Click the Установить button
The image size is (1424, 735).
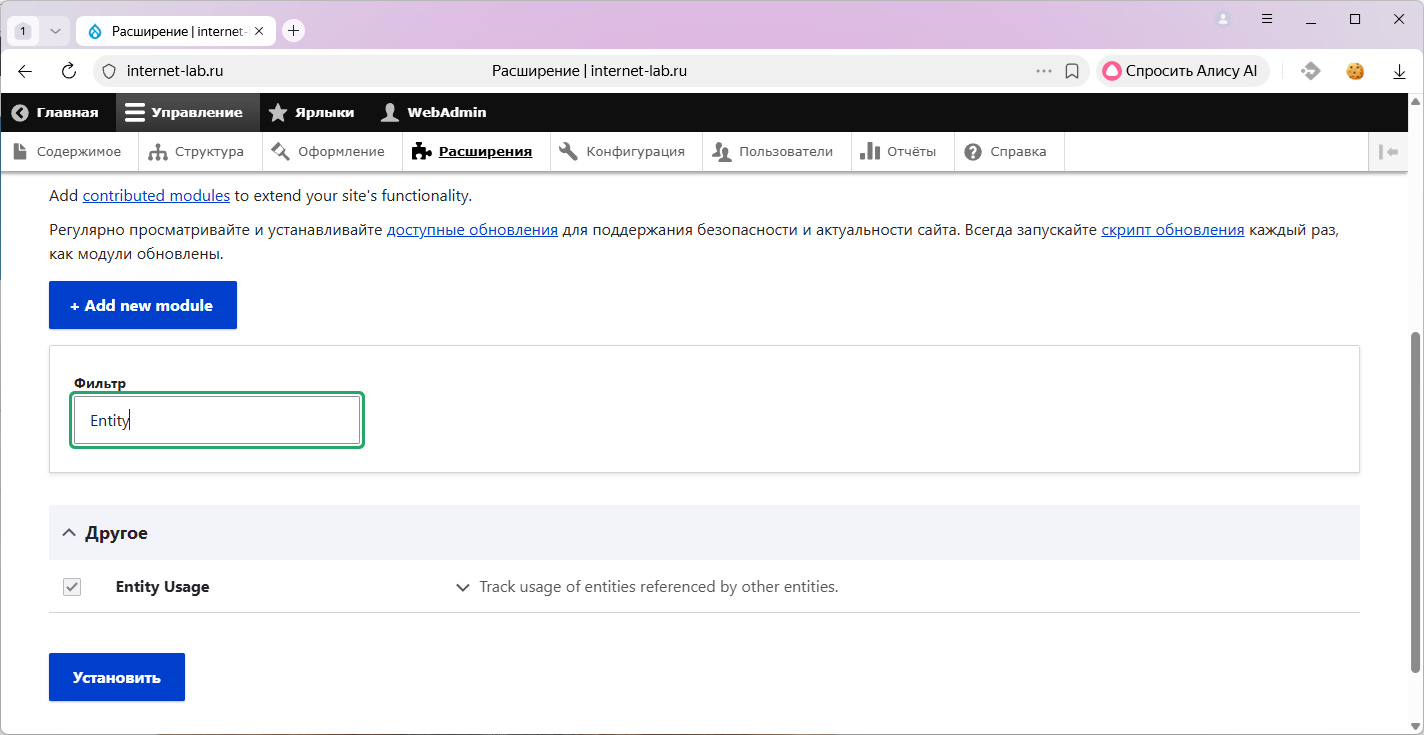click(x=116, y=677)
